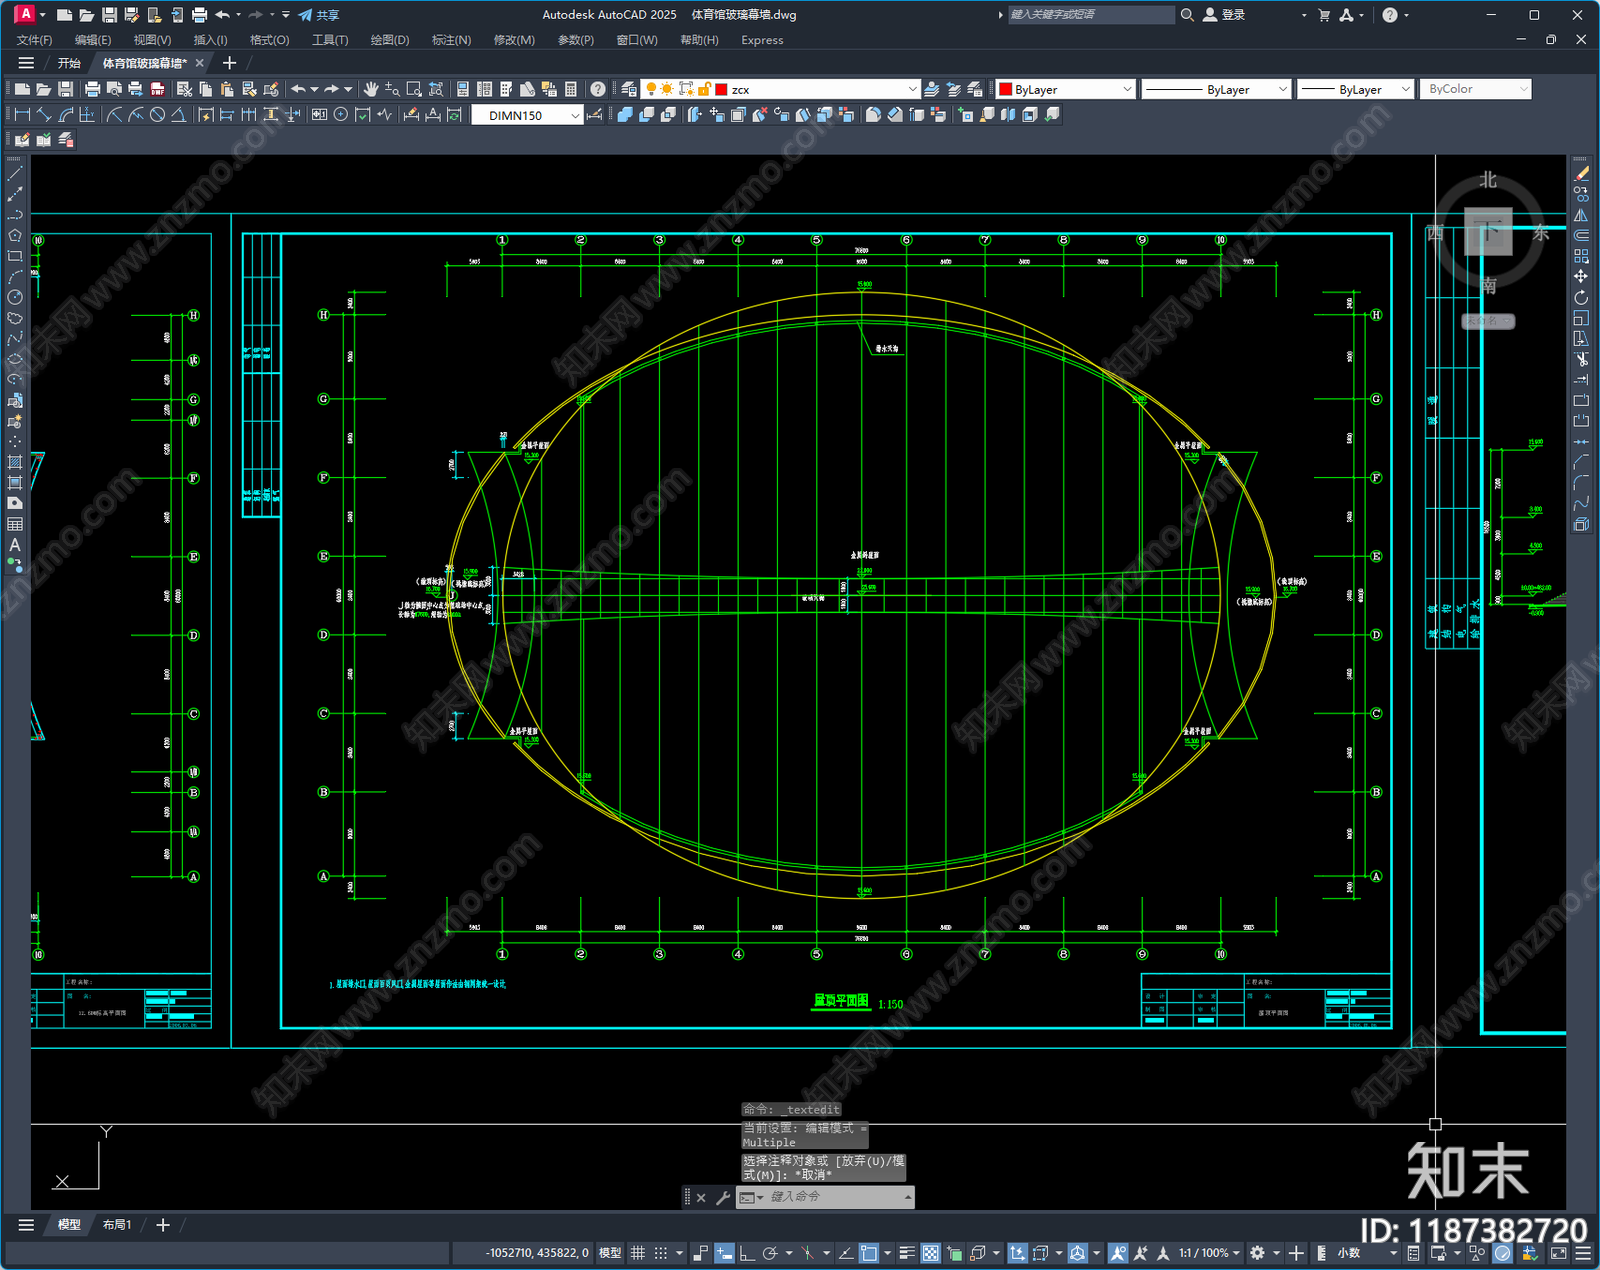Image resolution: width=1600 pixels, height=1270 pixels.
Task: Open the 标注(N) menu
Action: point(451,40)
